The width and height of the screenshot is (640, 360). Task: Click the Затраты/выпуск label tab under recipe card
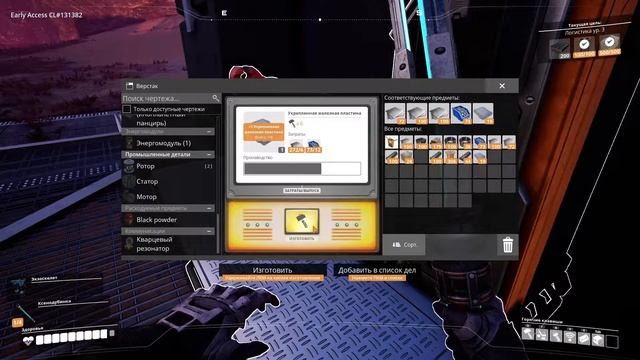point(302,191)
